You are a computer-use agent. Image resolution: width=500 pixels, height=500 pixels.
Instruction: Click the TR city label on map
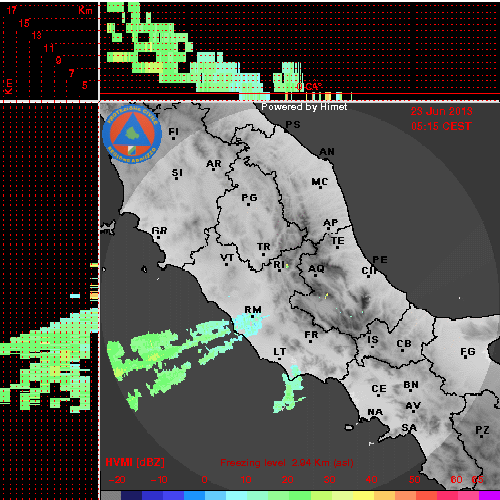tap(264, 247)
